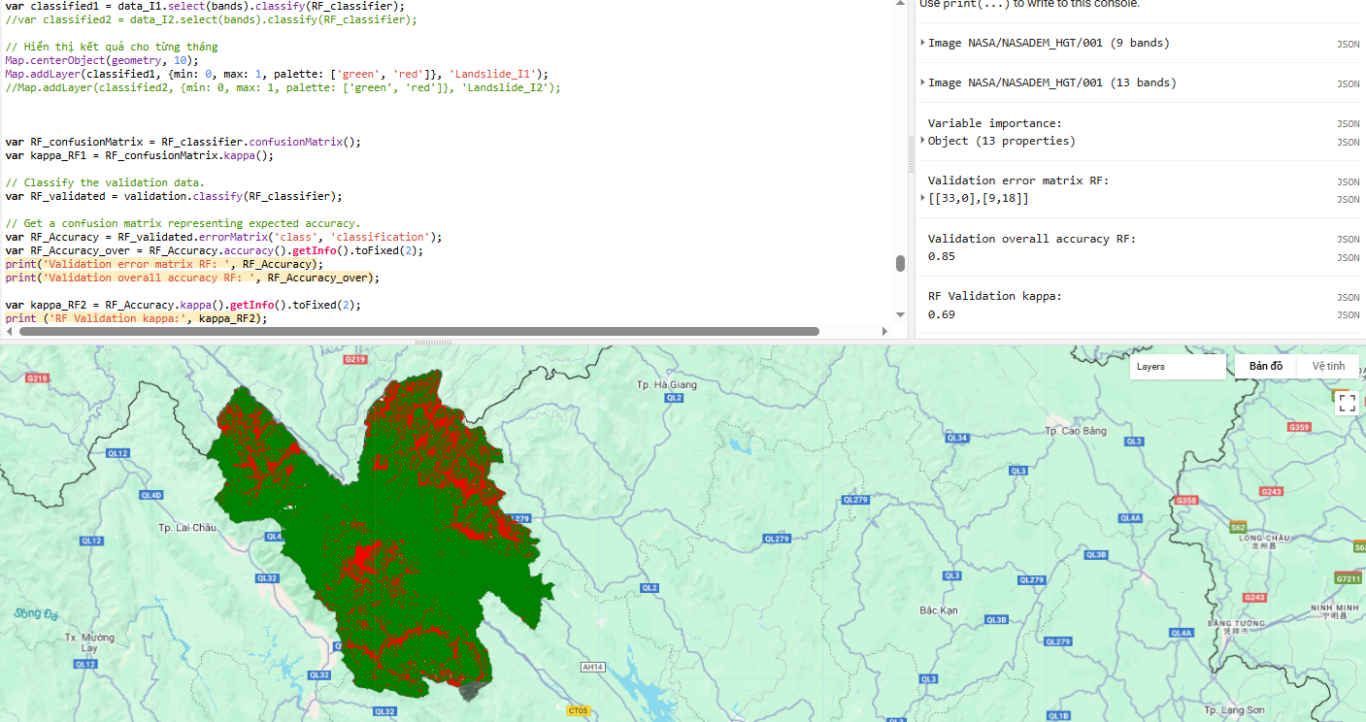Expand the 13 bands NASADEM image entry

point(922,83)
